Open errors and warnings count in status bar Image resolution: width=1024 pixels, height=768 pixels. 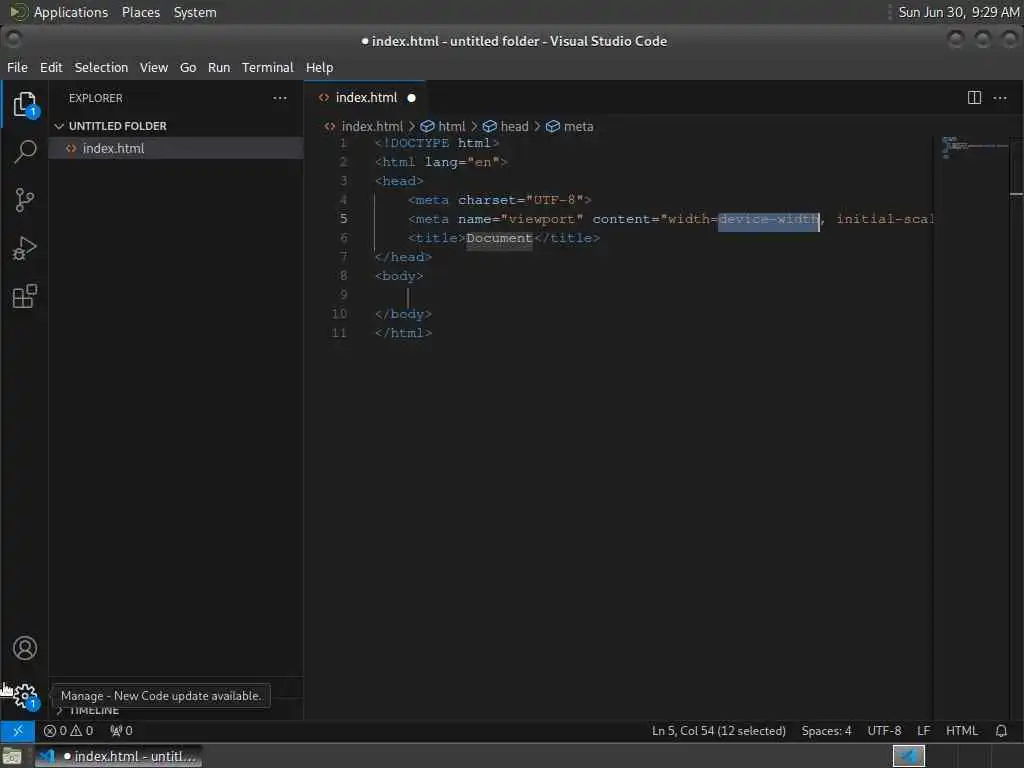[68, 731]
